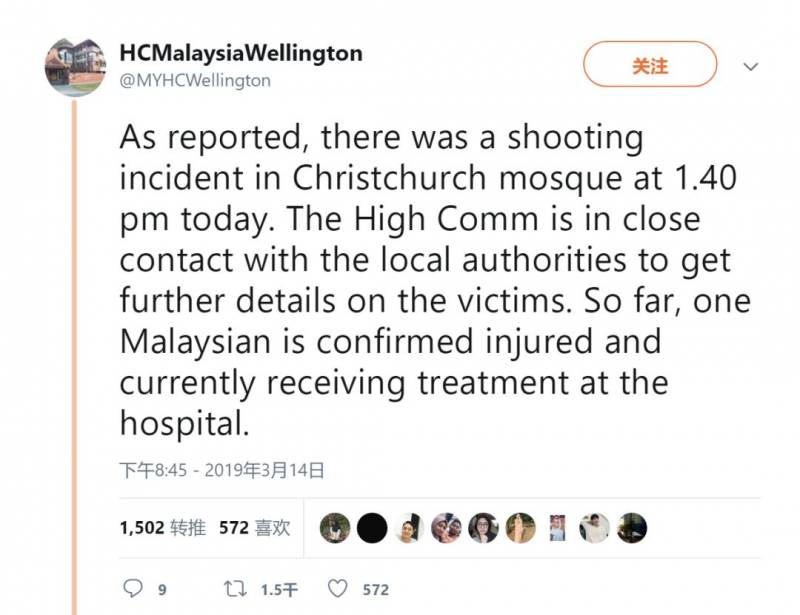Like the tweet with the heart icon

pyautogui.click(x=338, y=589)
